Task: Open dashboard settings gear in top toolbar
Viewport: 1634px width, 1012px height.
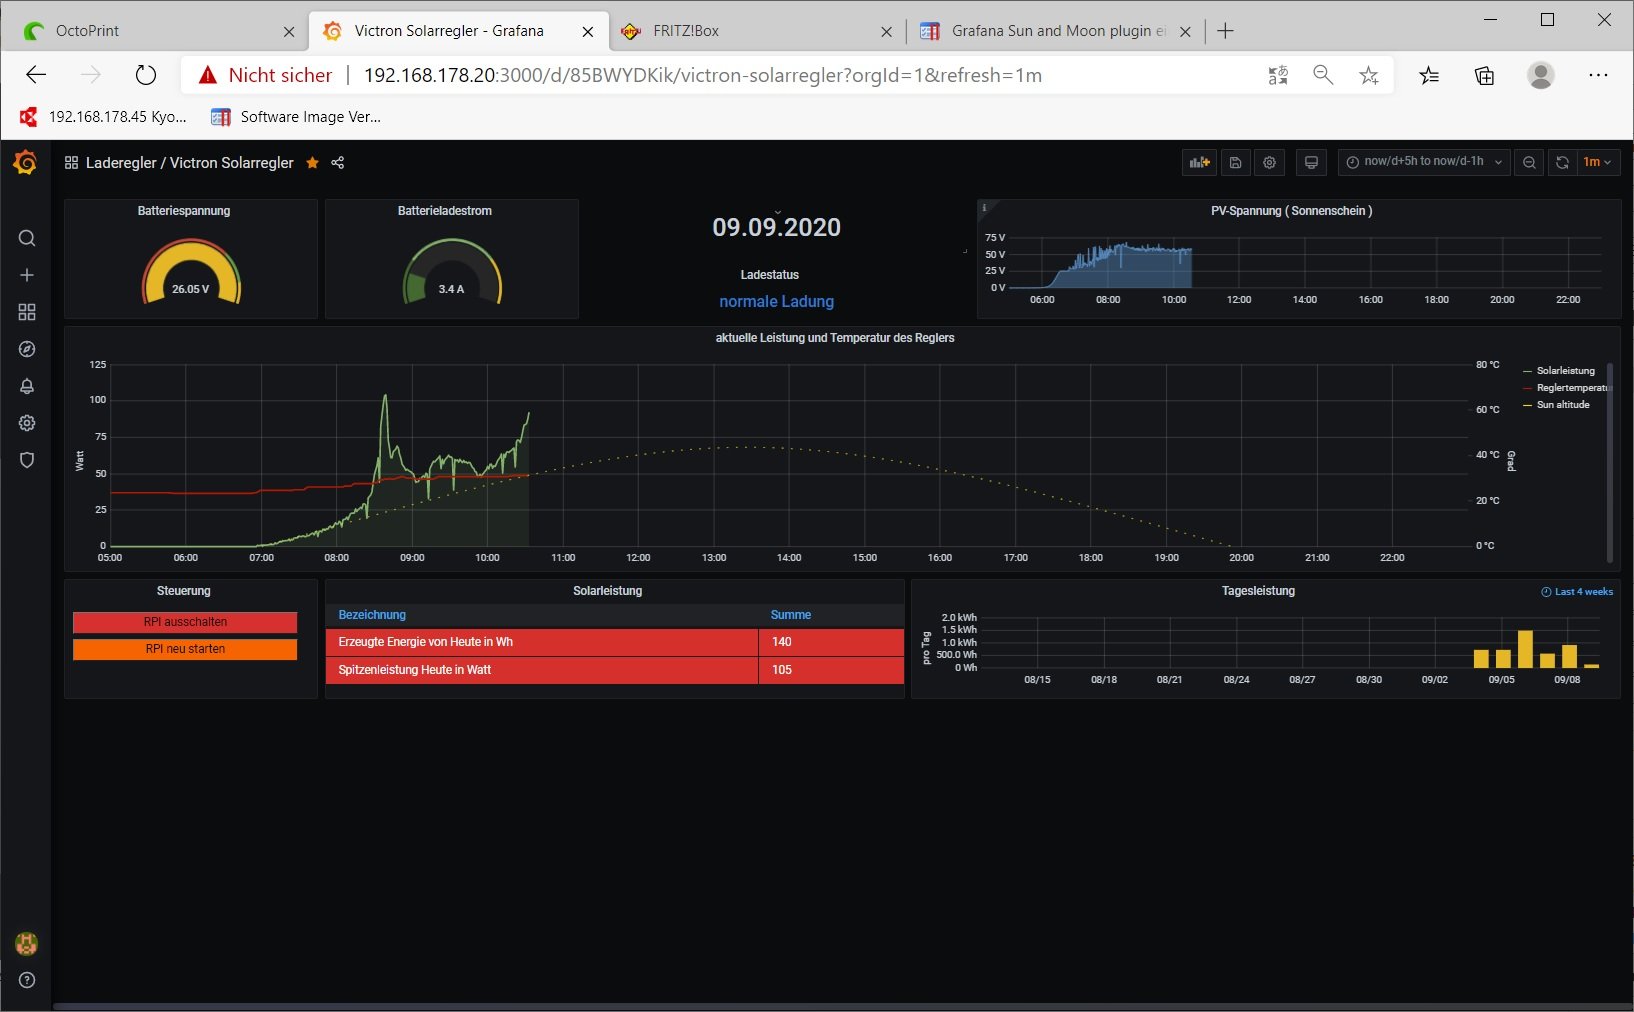Action: coord(1270,162)
